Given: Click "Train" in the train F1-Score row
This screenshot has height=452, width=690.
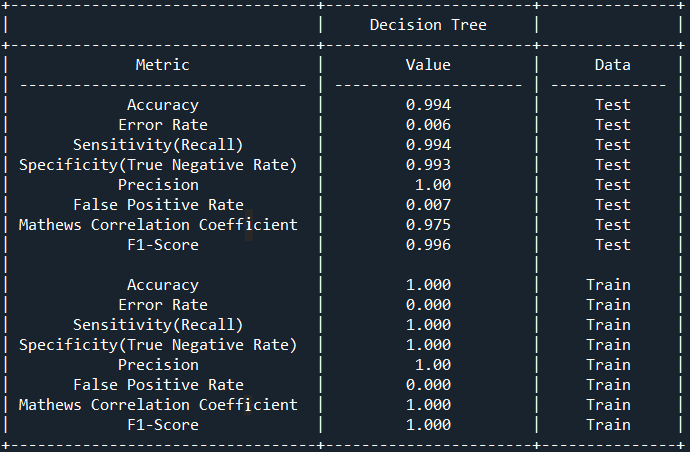Looking at the screenshot, I should click(x=608, y=425).
